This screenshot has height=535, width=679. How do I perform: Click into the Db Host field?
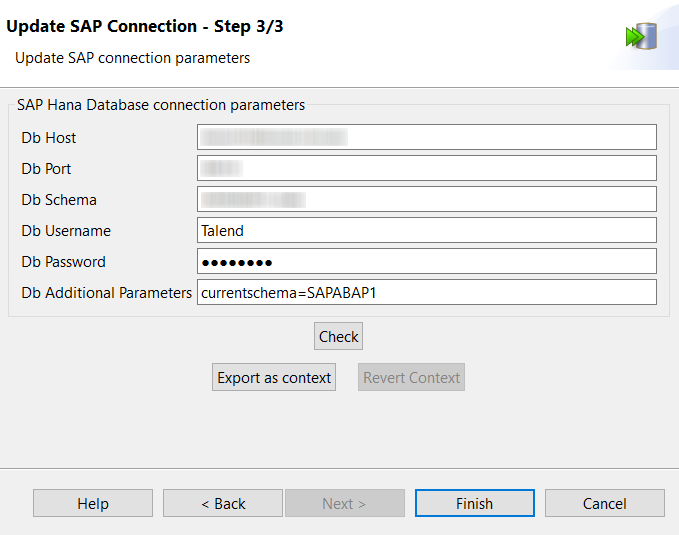coord(426,137)
